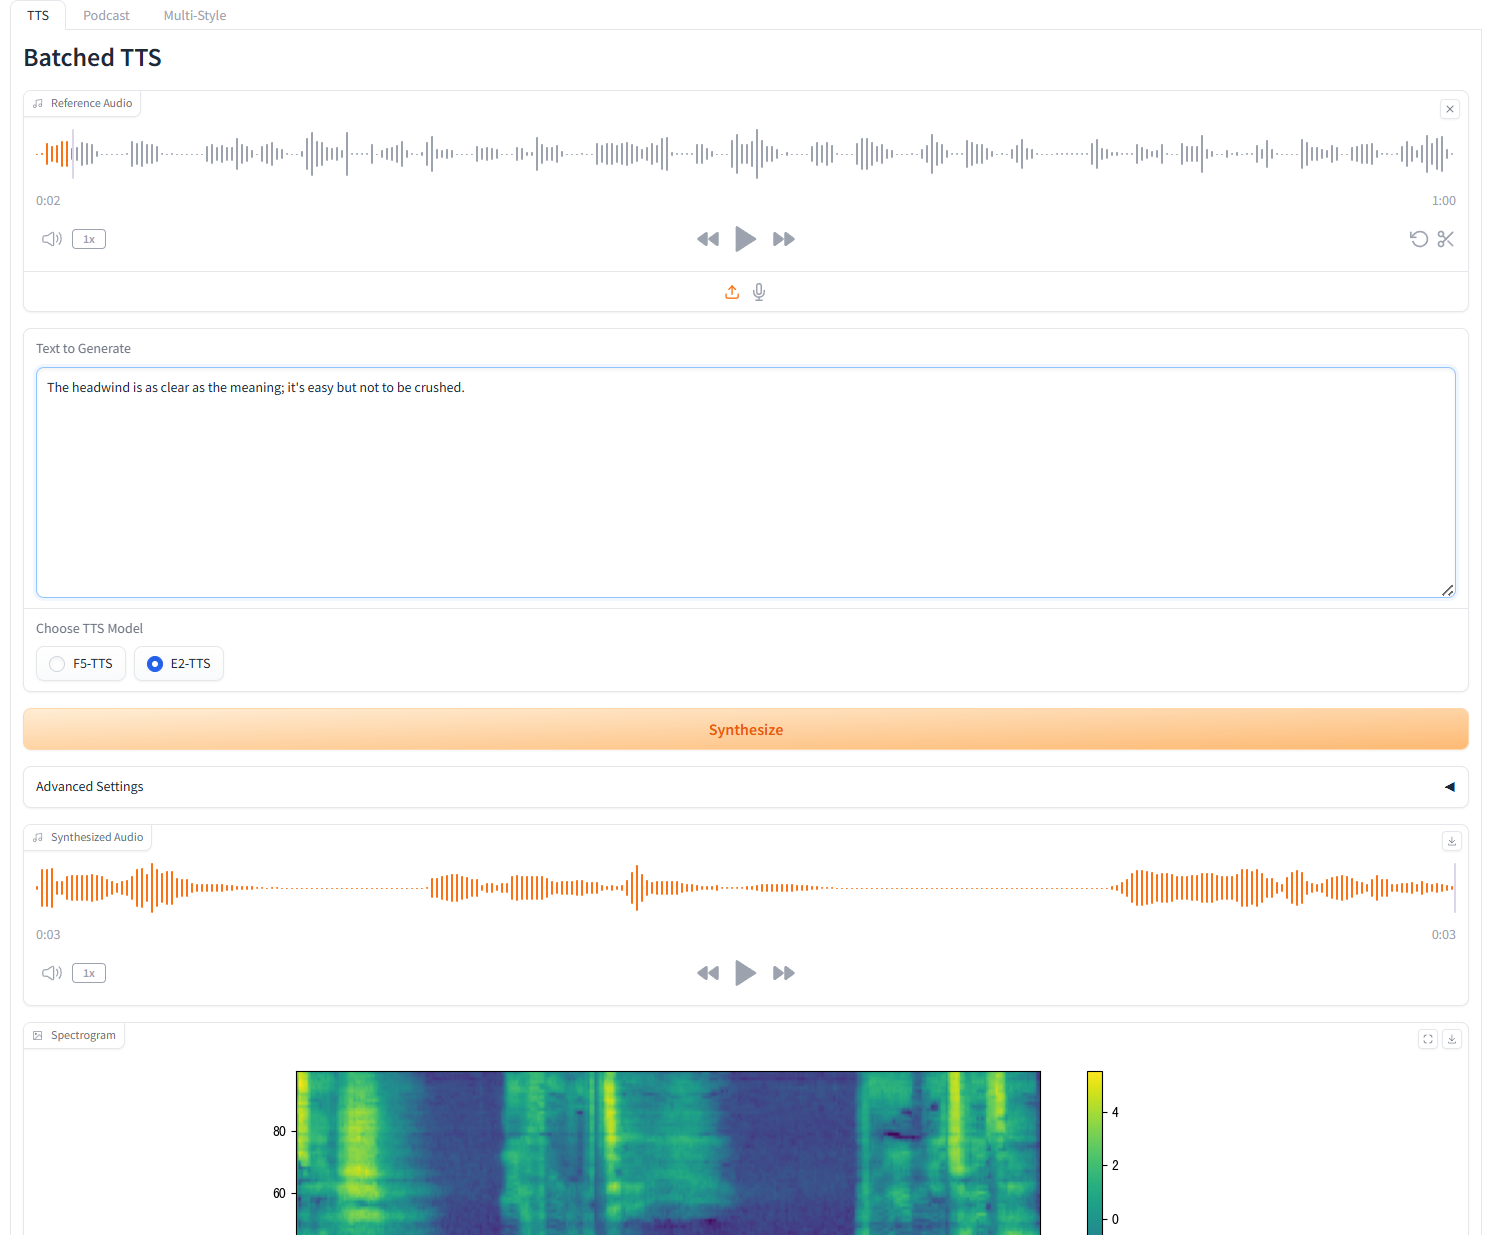Fast-forward the reference audio
Screen dimensions: 1488x1235
pyautogui.click(x=783, y=239)
